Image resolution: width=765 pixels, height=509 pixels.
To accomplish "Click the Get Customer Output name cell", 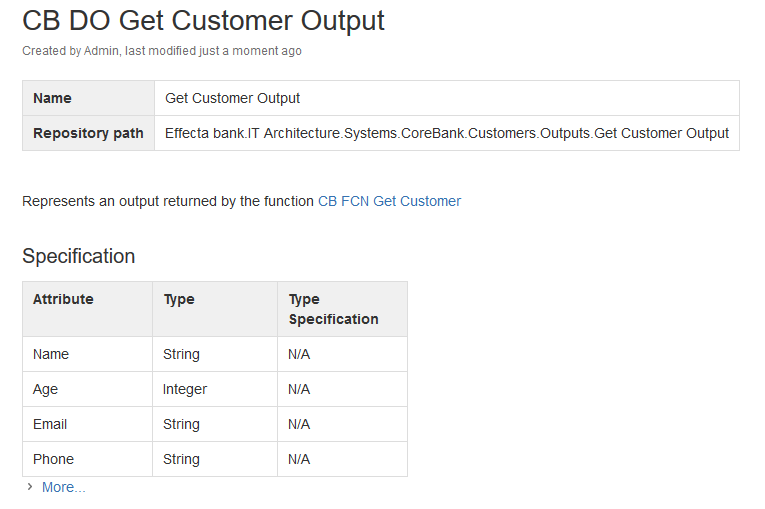I will tap(446, 98).
